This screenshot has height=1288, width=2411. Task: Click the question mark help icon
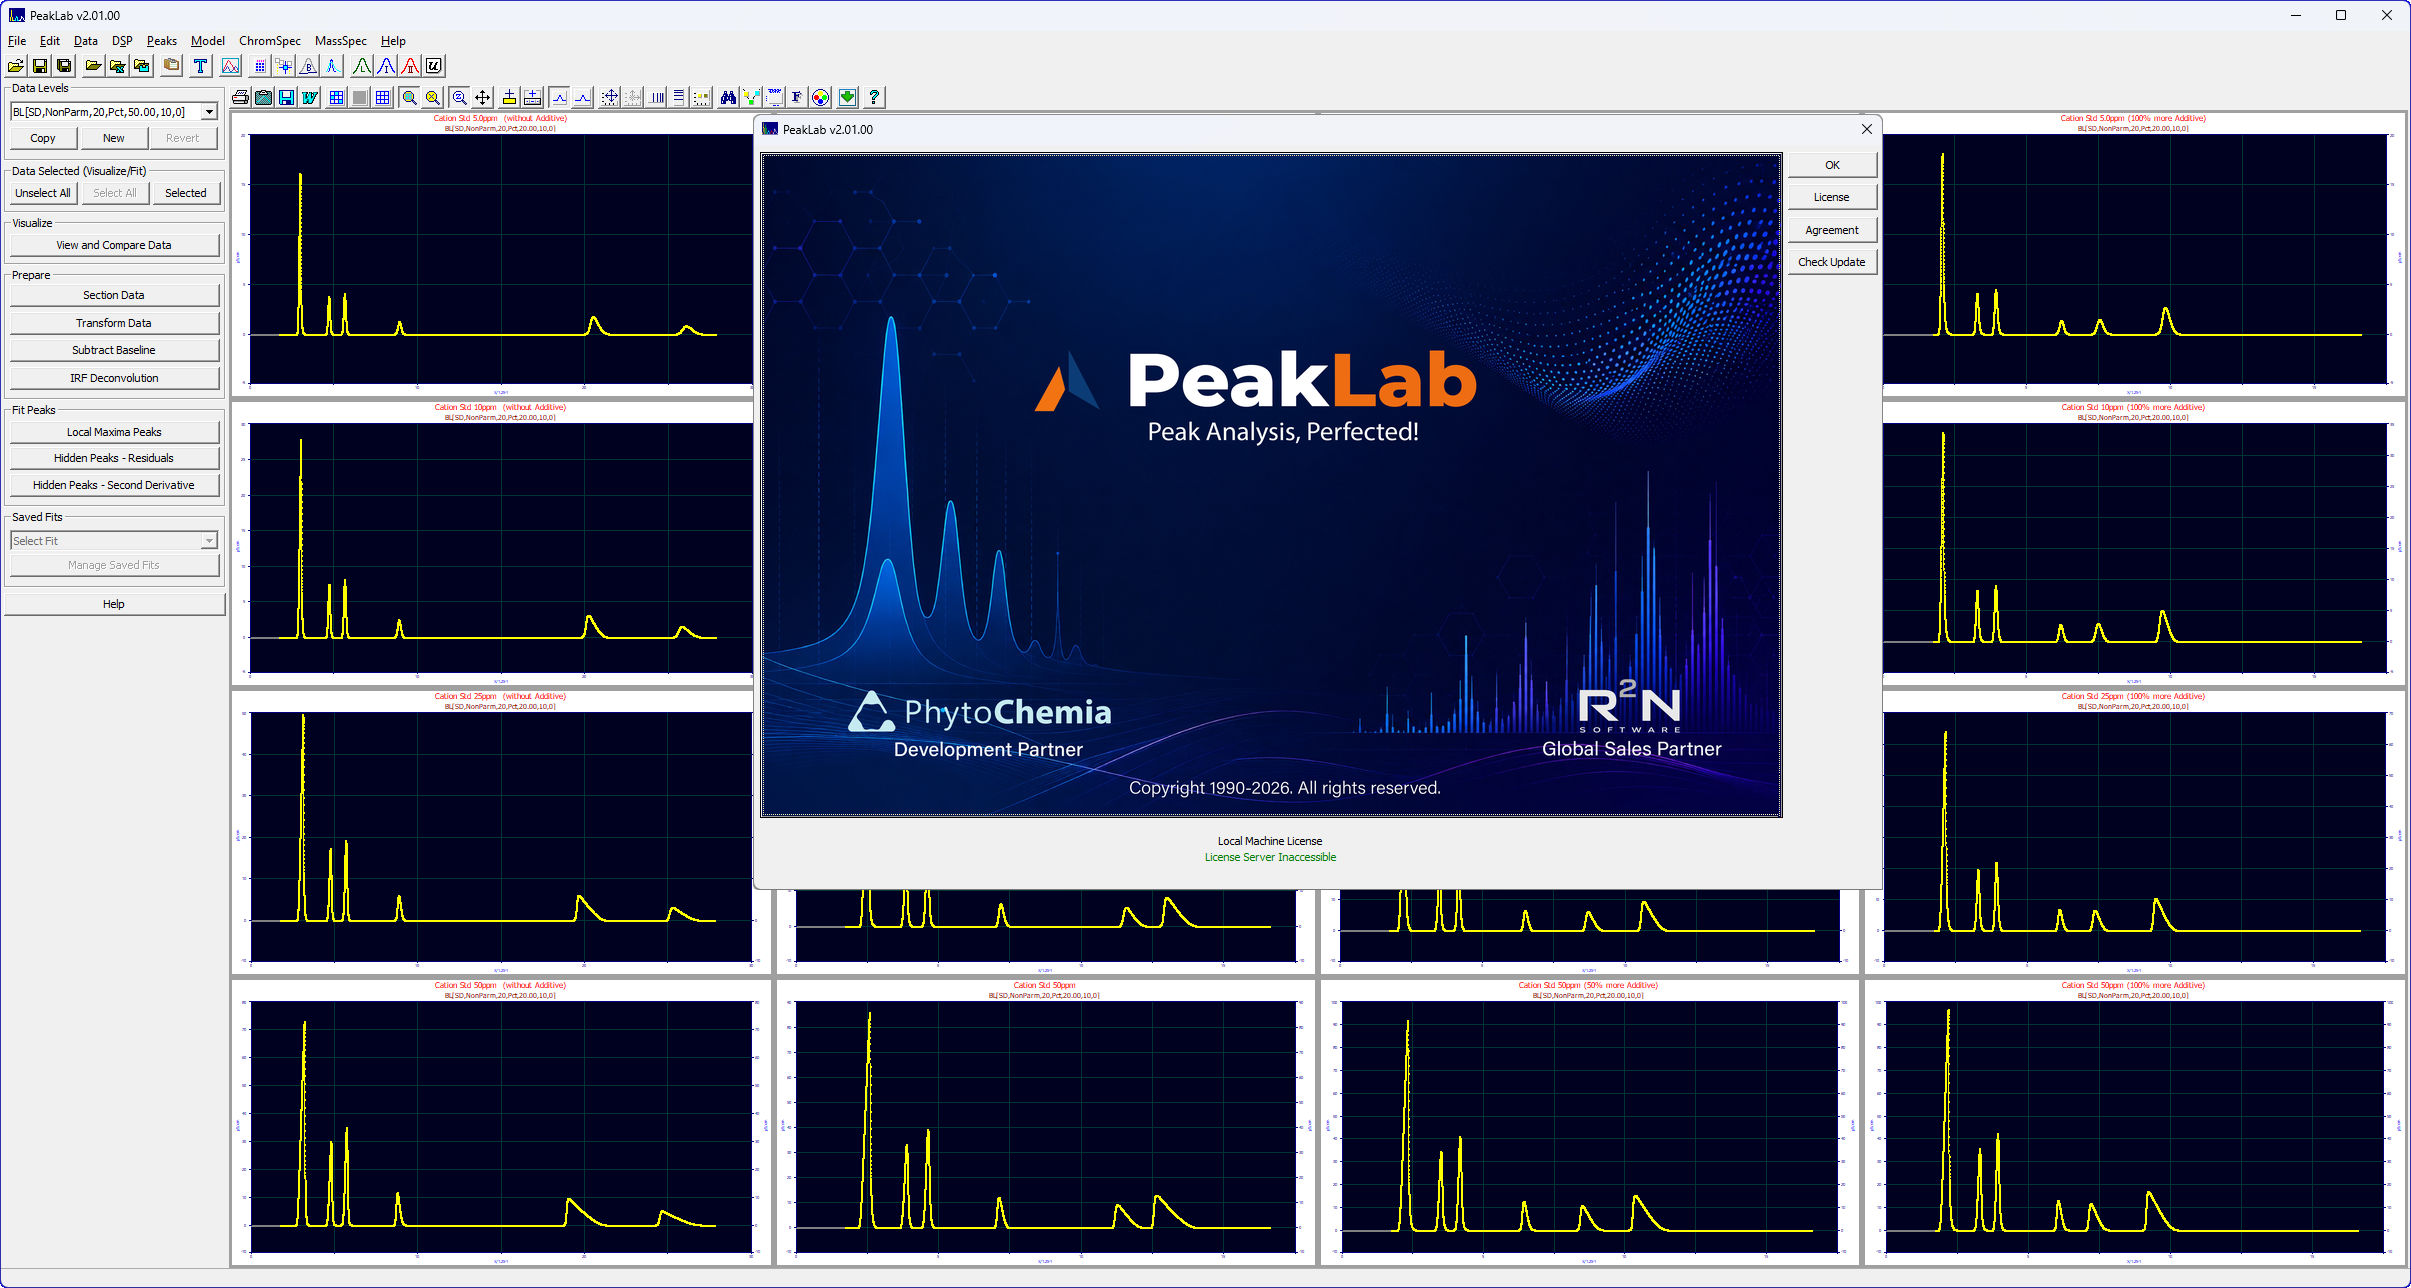874,97
